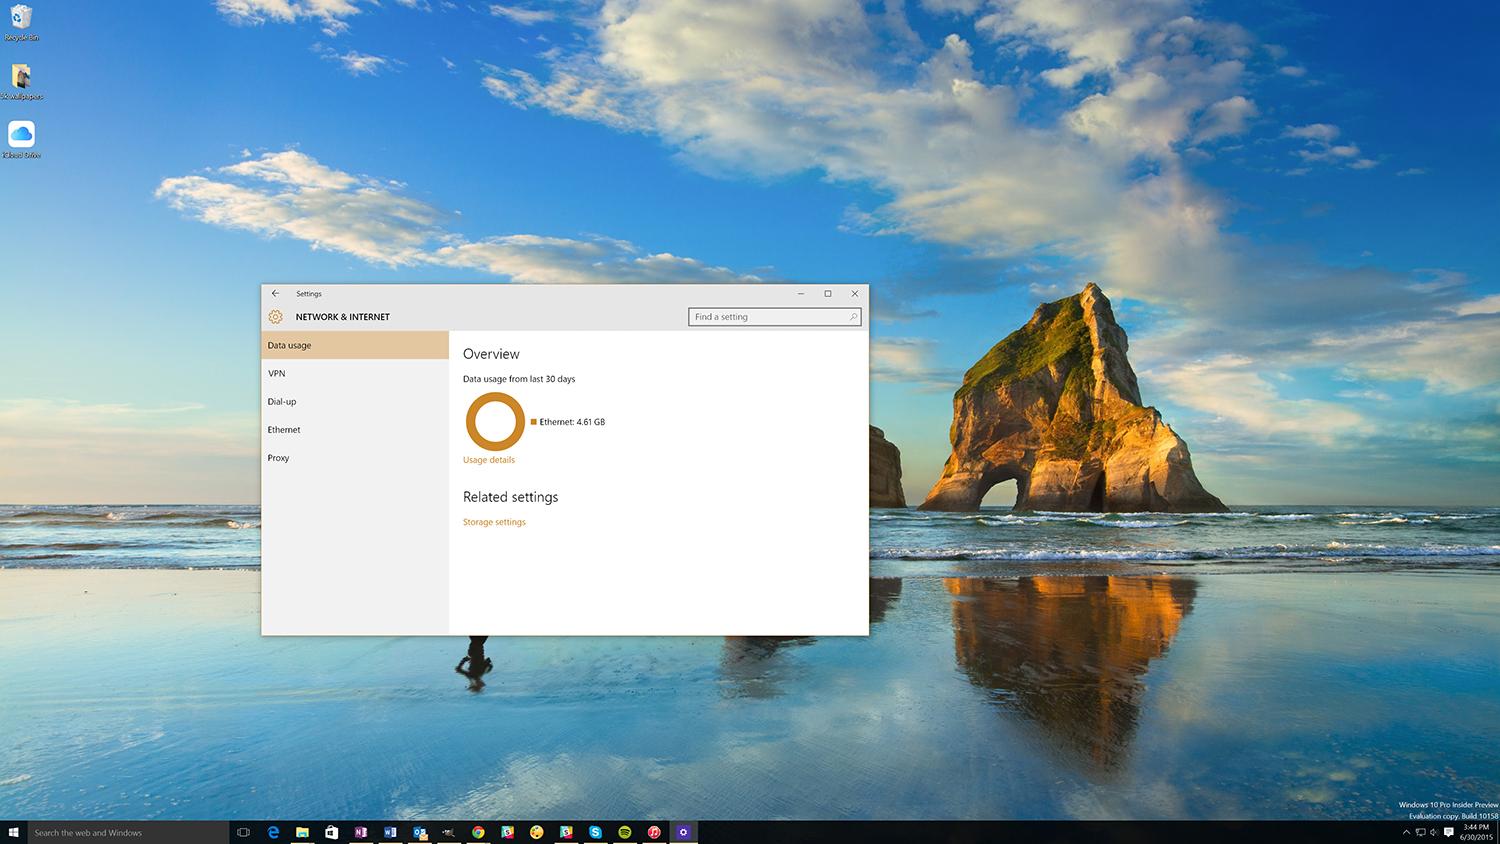The width and height of the screenshot is (1500, 844).
Task: Go back with the Settings back arrow
Action: click(x=275, y=293)
